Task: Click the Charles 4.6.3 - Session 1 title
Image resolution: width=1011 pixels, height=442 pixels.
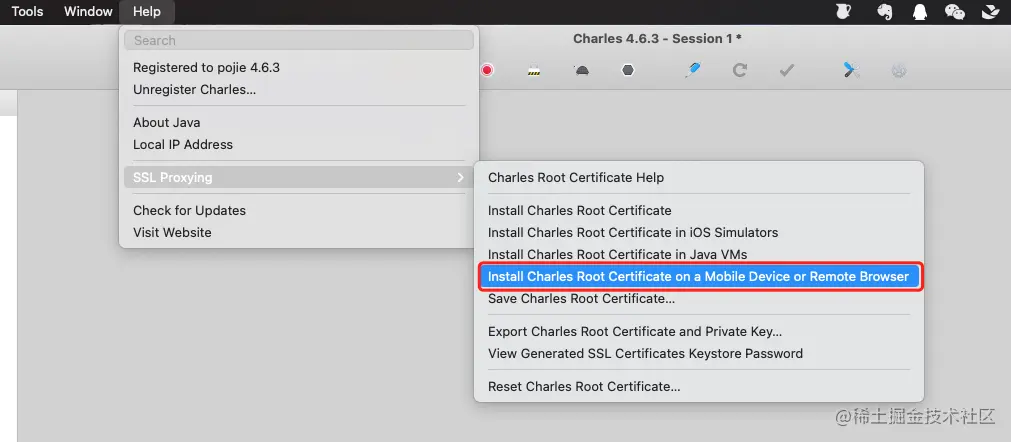Action: 657,39
